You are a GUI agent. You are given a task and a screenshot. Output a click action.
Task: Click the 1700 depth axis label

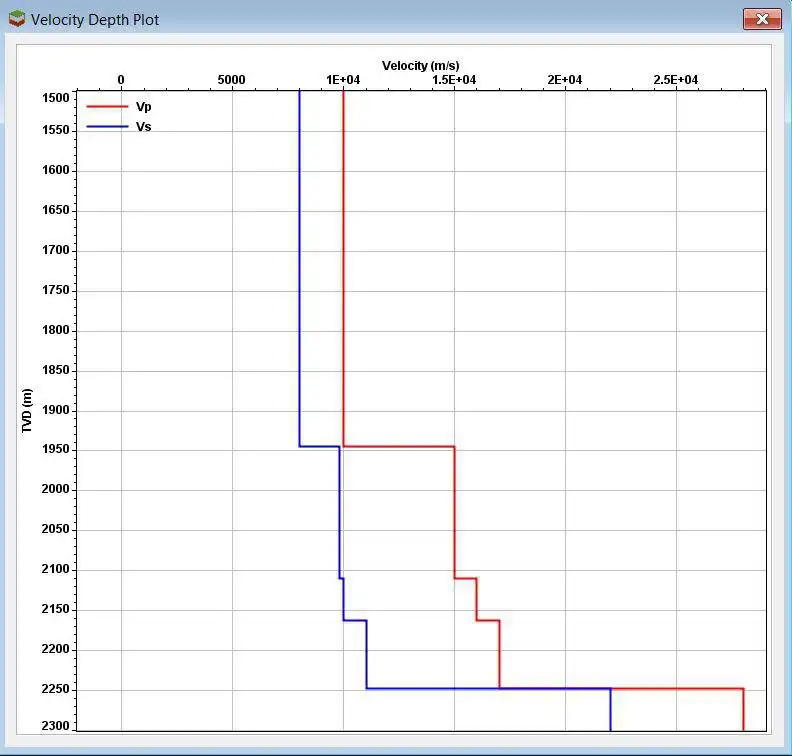tap(56, 250)
